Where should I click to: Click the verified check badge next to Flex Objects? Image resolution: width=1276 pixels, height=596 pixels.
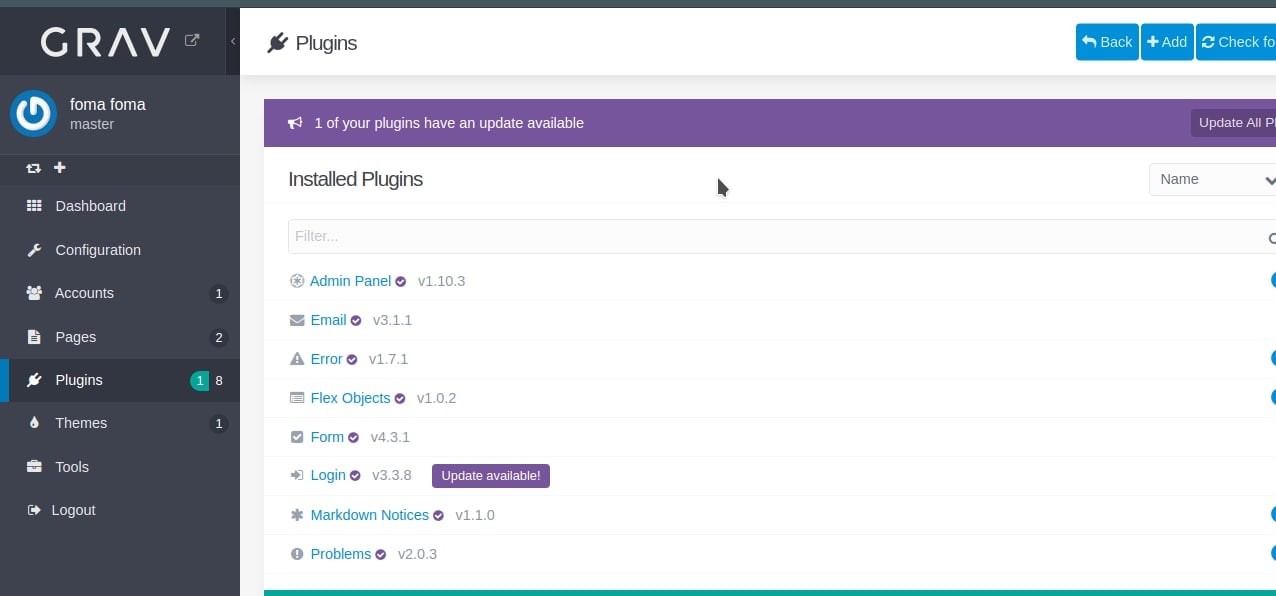coord(400,399)
